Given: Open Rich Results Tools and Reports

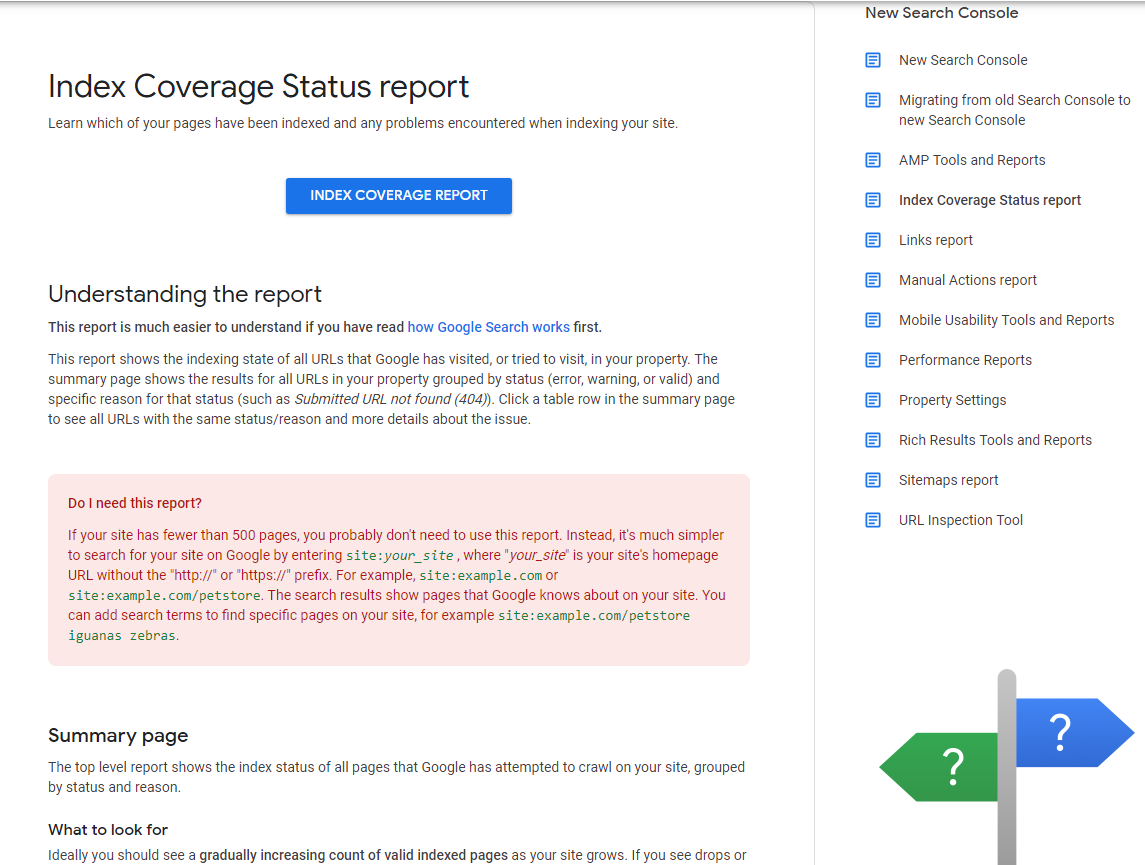Looking at the screenshot, I should [x=995, y=440].
